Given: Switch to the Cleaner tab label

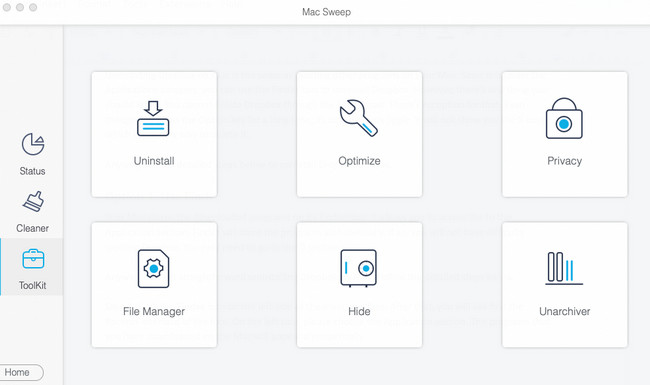Looking at the screenshot, I should pos(32,228).
